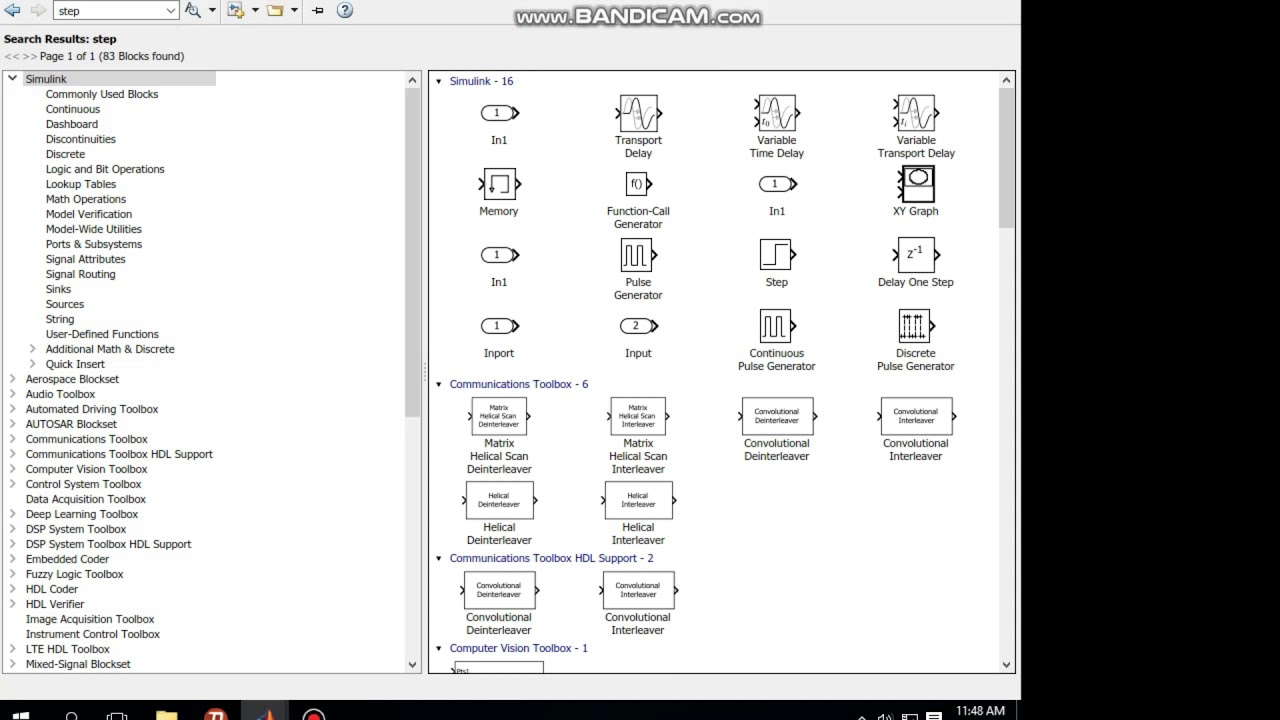
Task: Click the pin stay-on-top icon
Action: coord(318,10)
